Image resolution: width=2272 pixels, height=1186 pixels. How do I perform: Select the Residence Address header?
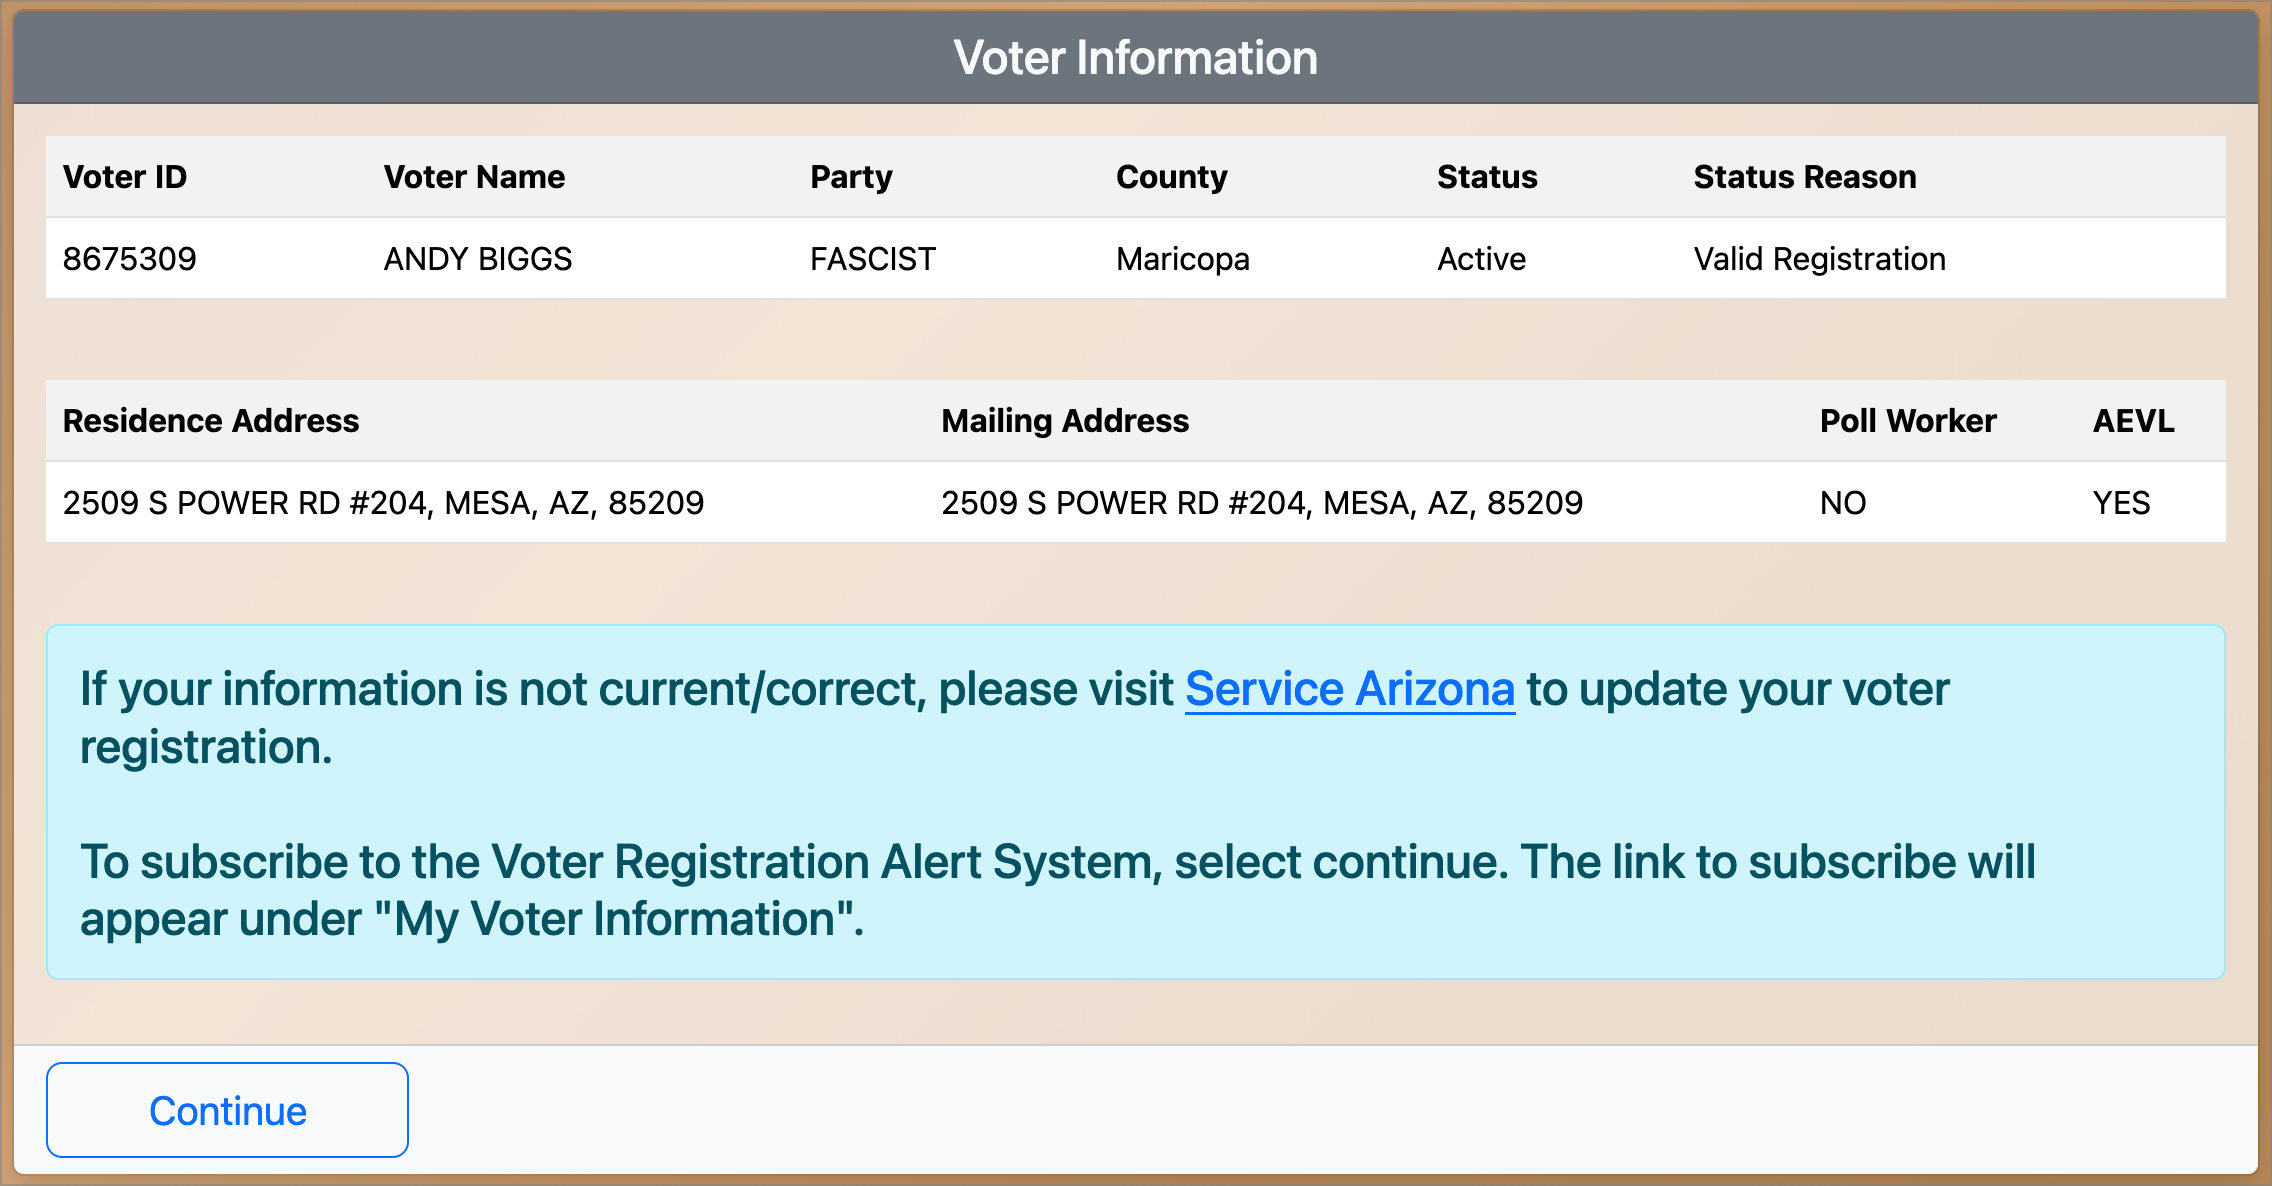pos(211,421)
